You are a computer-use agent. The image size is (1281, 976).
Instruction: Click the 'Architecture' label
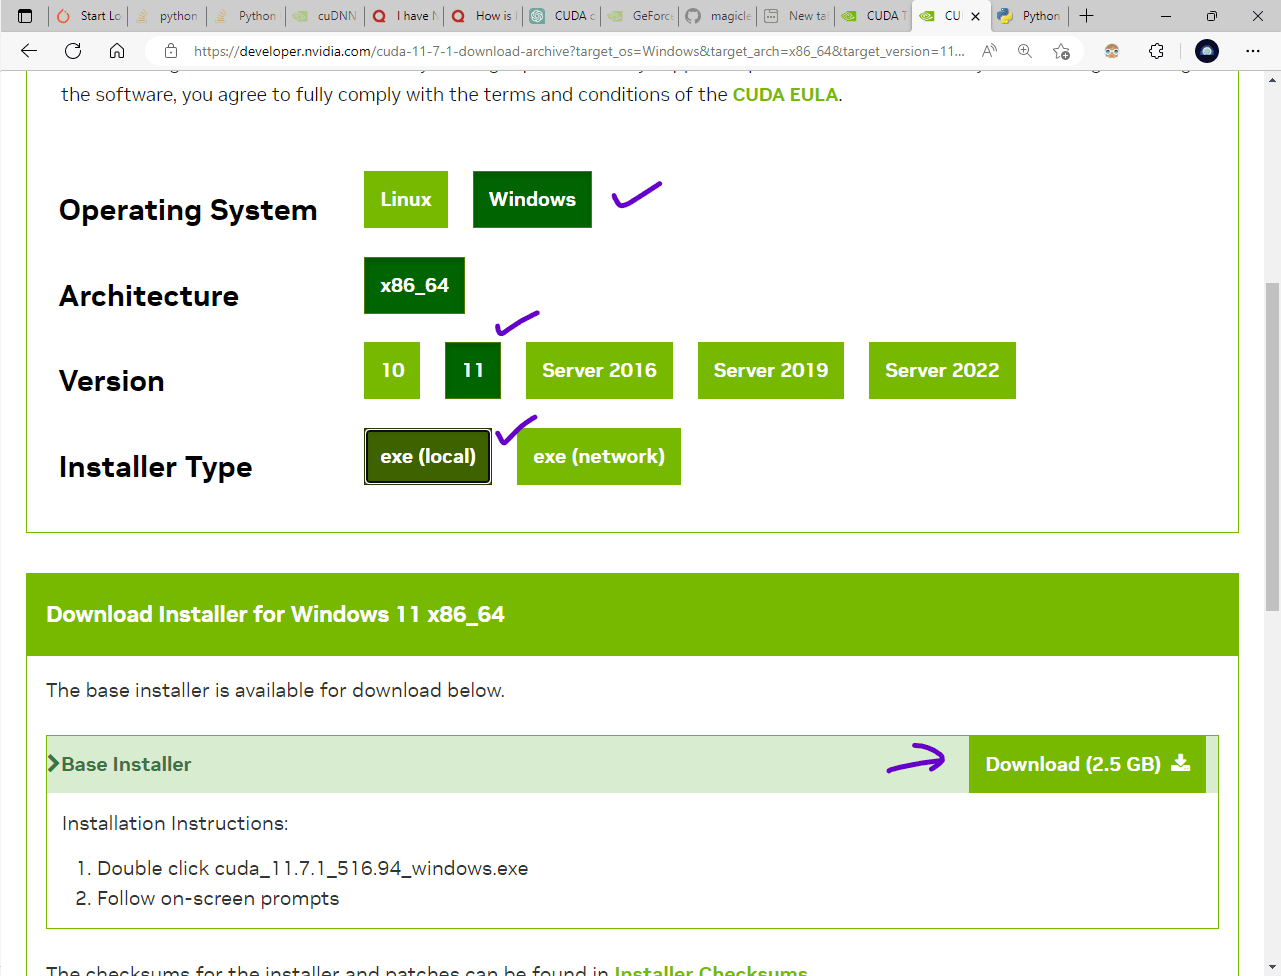pyautogui.click(x=149, y=296)
